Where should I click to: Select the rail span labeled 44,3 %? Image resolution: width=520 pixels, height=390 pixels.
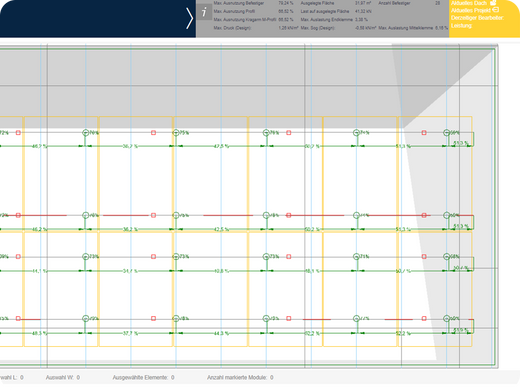pyautogui.click(x=221, y=333)
